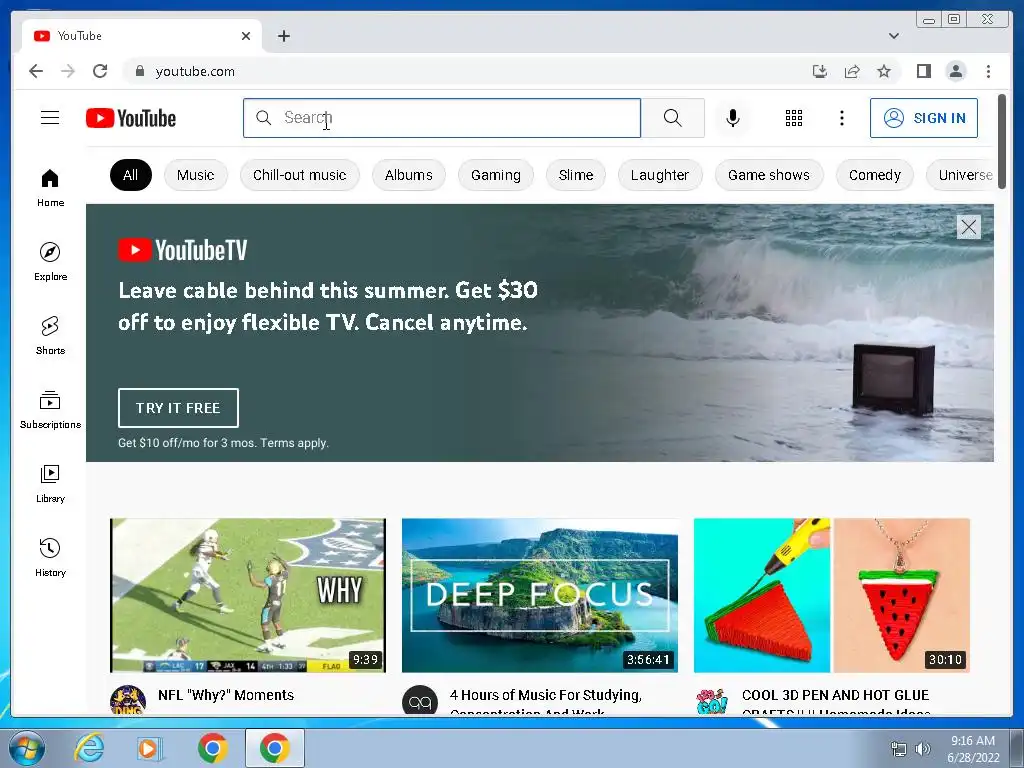Open Subscriptions in sidebar
1024x768 pixels.
tap(50, 409)
